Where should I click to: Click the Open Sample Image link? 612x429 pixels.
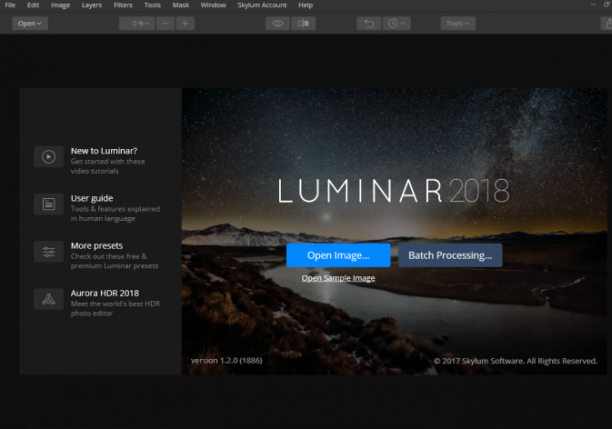point(338,278)
